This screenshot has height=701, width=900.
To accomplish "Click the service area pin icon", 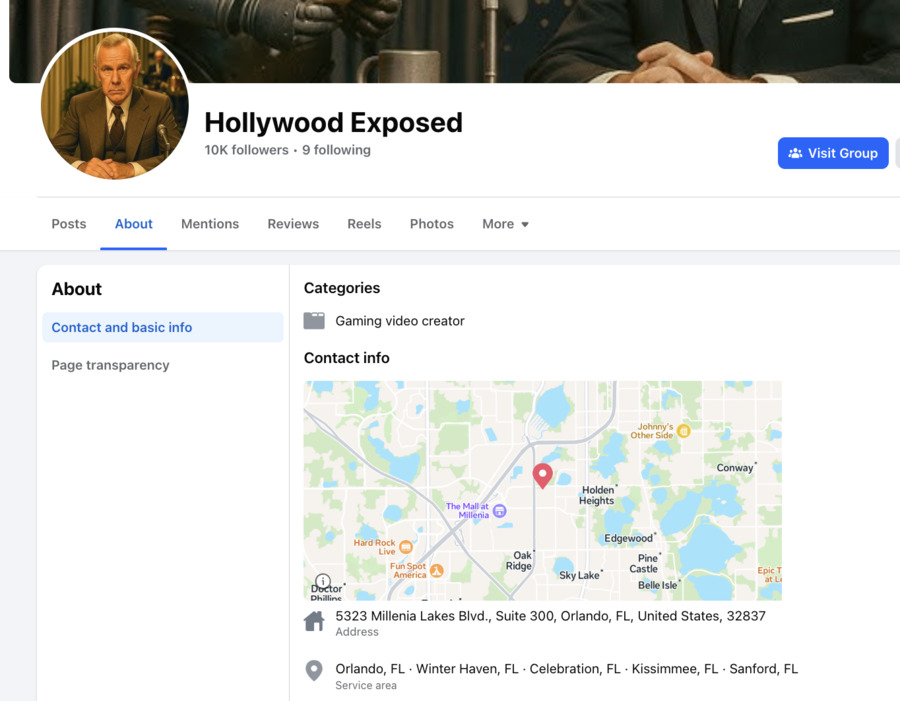I will 314,670.
